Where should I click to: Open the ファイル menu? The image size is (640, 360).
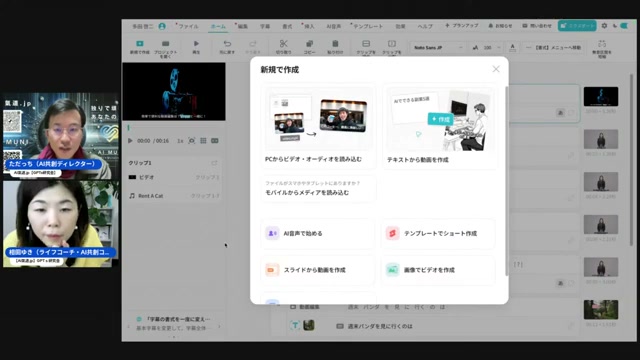[x=188, y=26]
